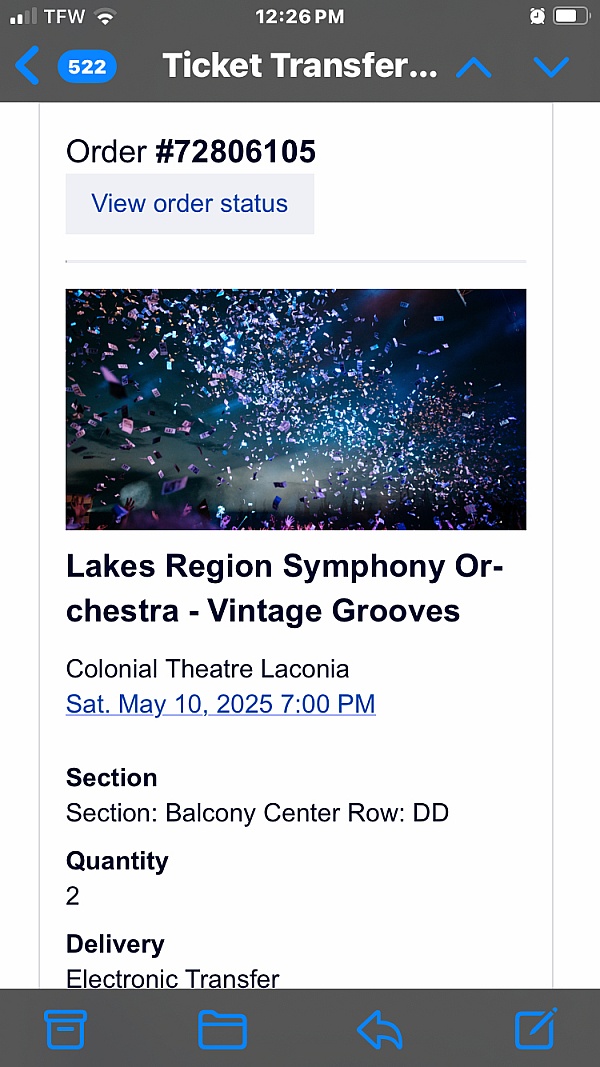Tap the back arrow to mailbox
600x1067 pixels.
pos(27,66)
